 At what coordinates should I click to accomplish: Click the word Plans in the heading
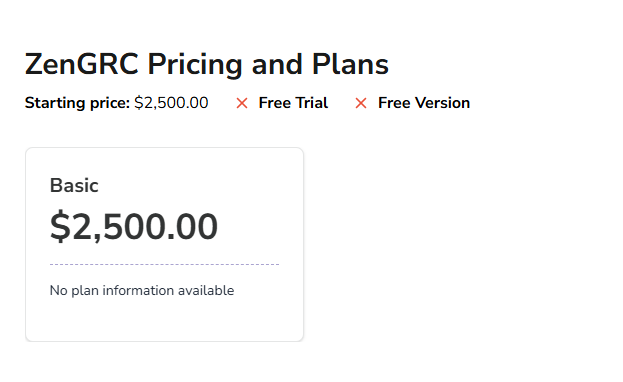(x=350, y=64)
